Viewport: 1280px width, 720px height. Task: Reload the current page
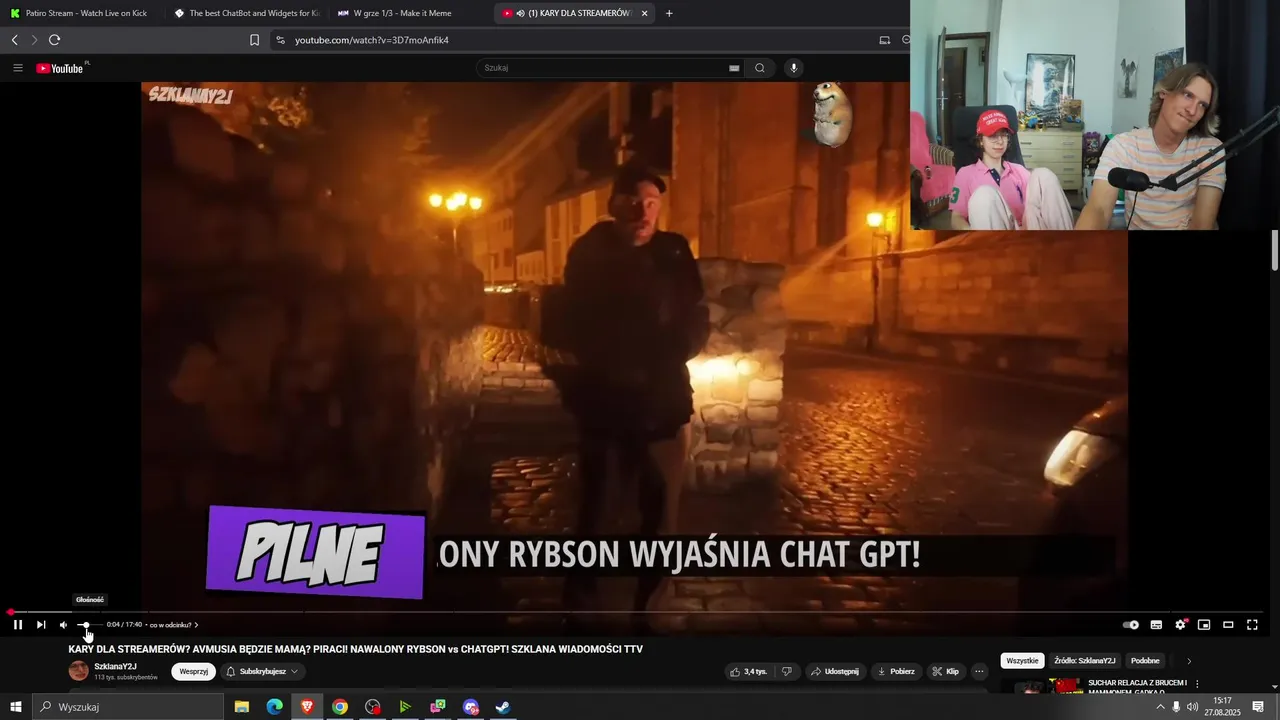(x=54, y=40)
